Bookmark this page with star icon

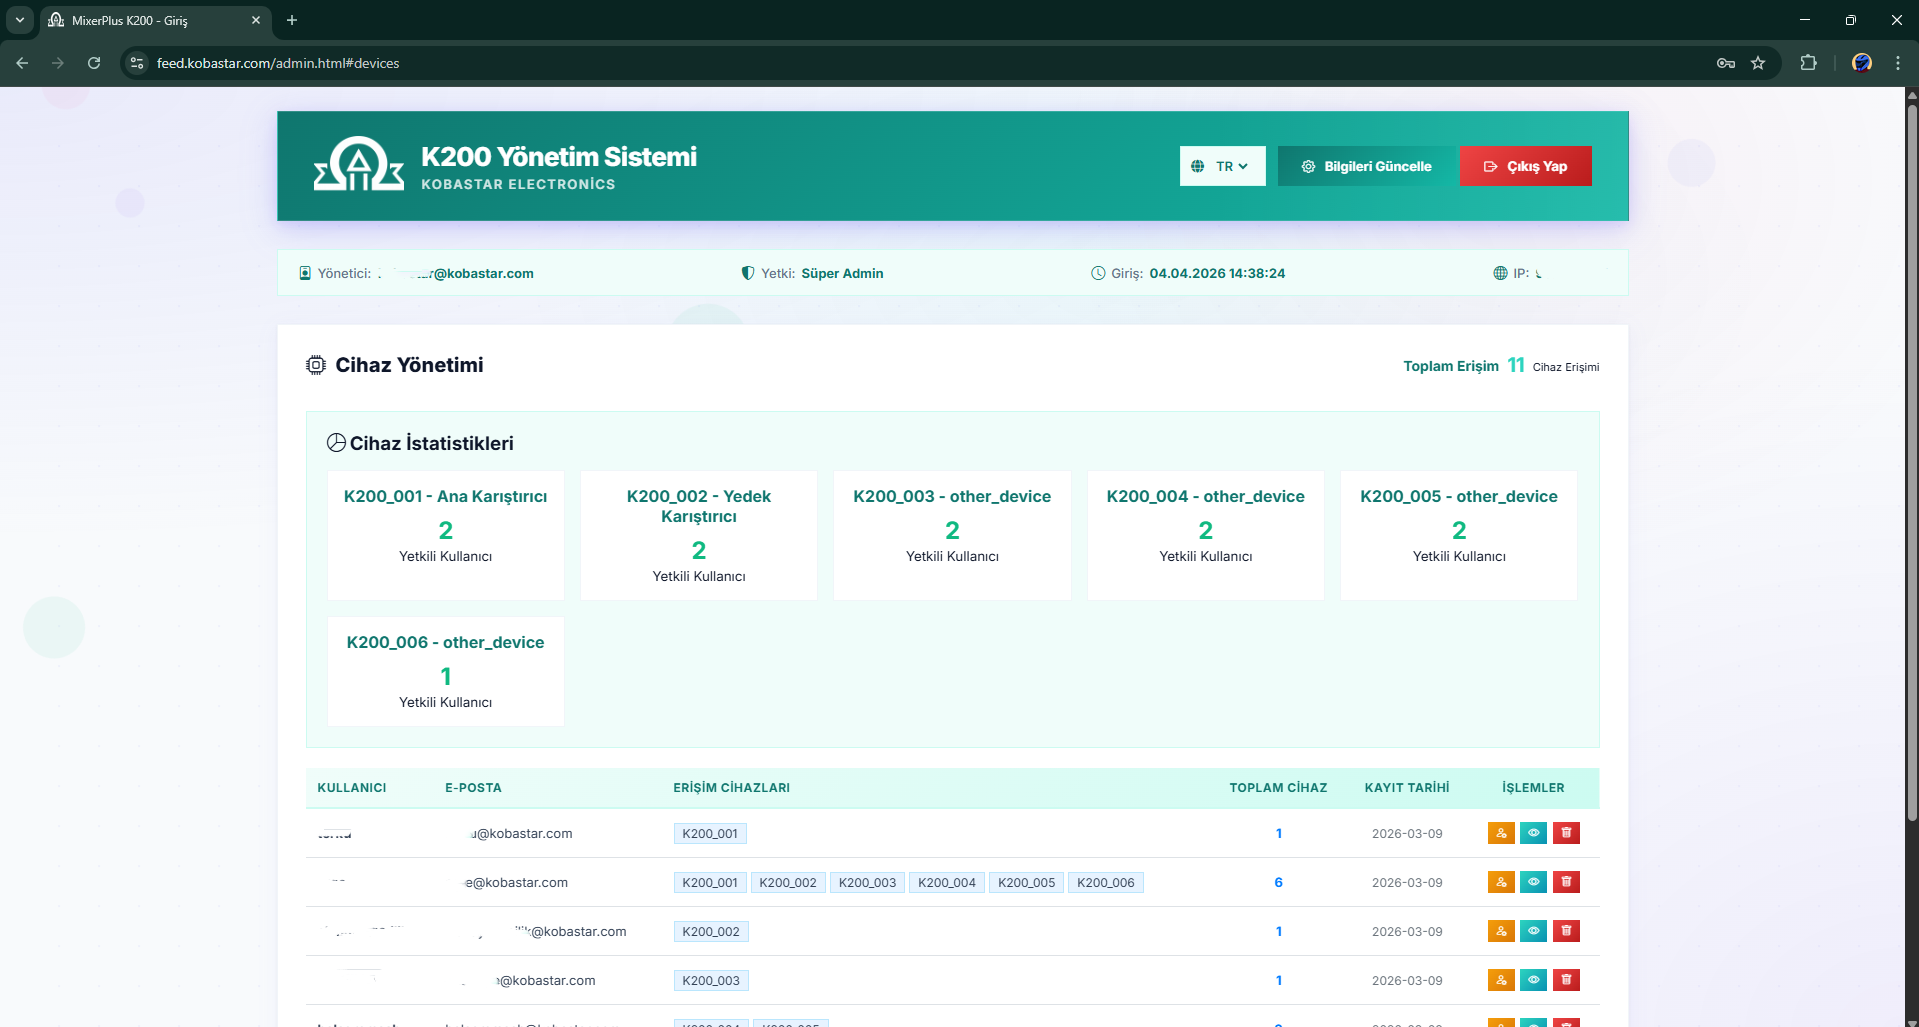click(x=1758, y=63)
